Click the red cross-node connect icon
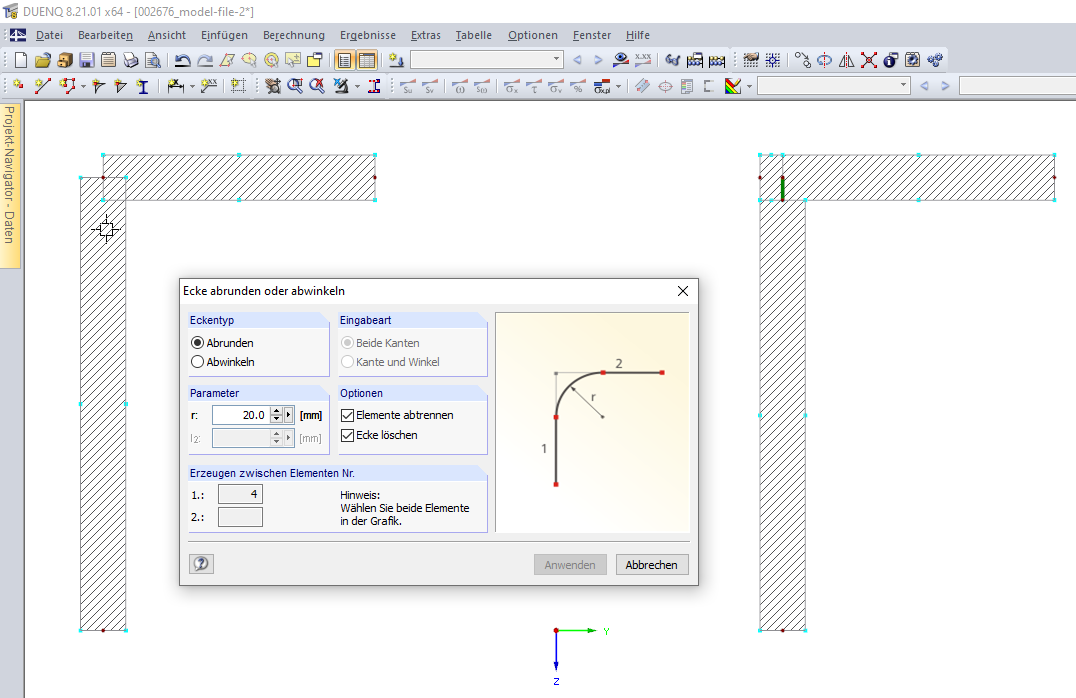This screenshot has width=1076, height=698. [x=869, y=60]
